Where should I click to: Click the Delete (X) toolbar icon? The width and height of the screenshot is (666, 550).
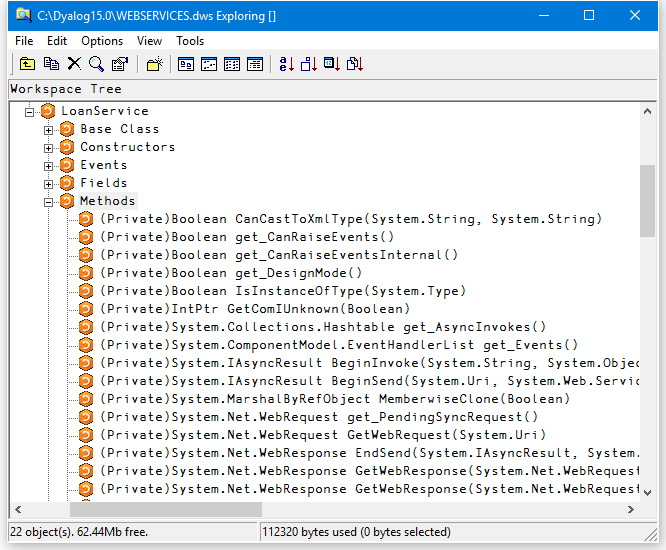point(73,64)
